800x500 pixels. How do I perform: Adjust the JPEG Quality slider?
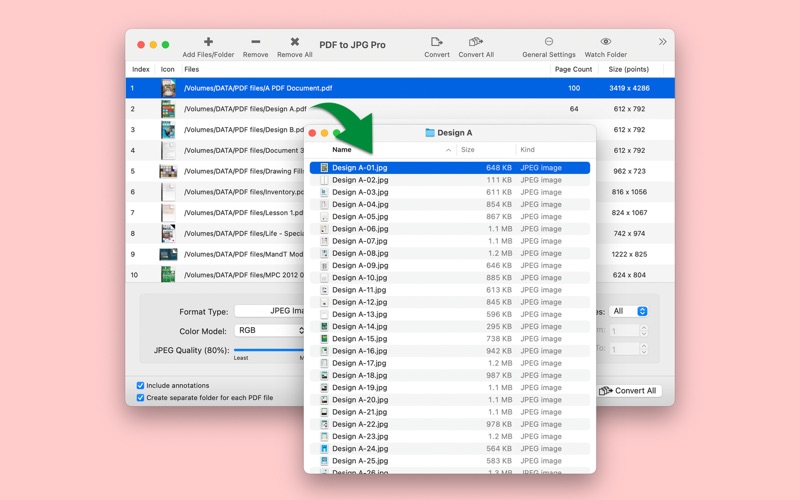[268, 350]
